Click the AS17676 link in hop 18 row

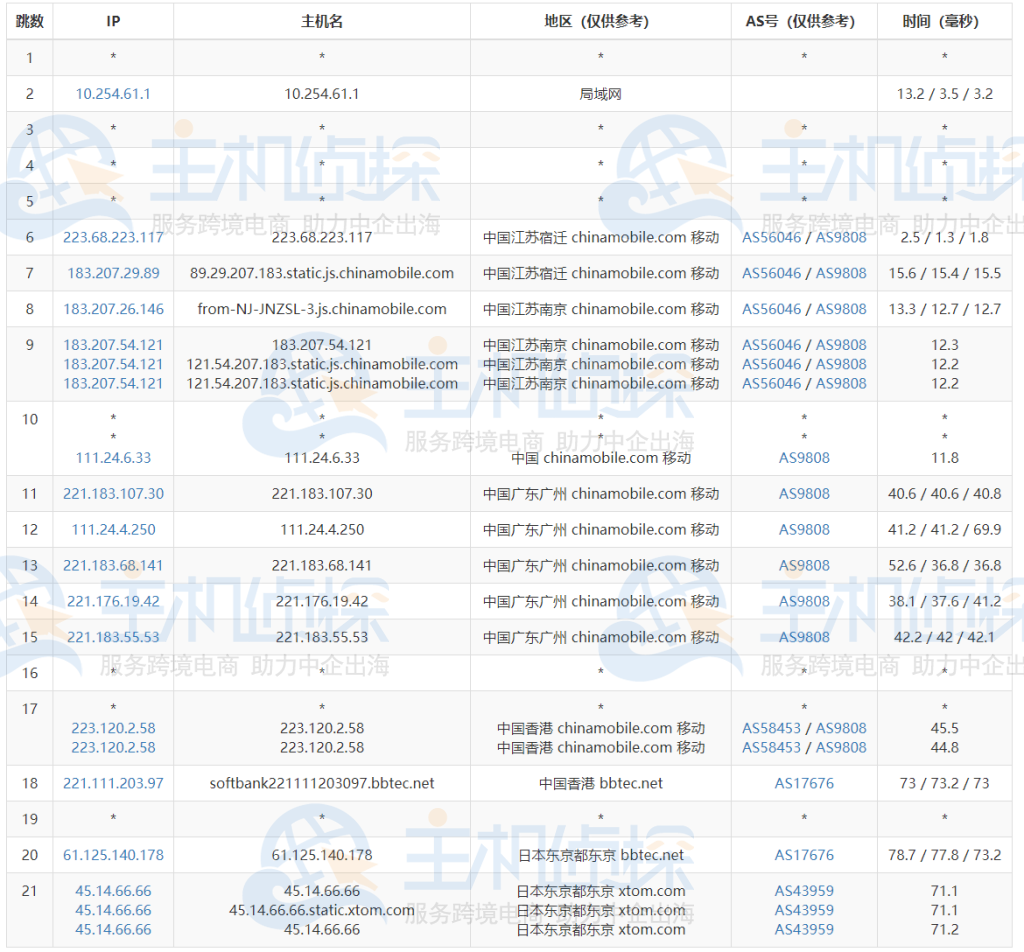tap(804, 783)
